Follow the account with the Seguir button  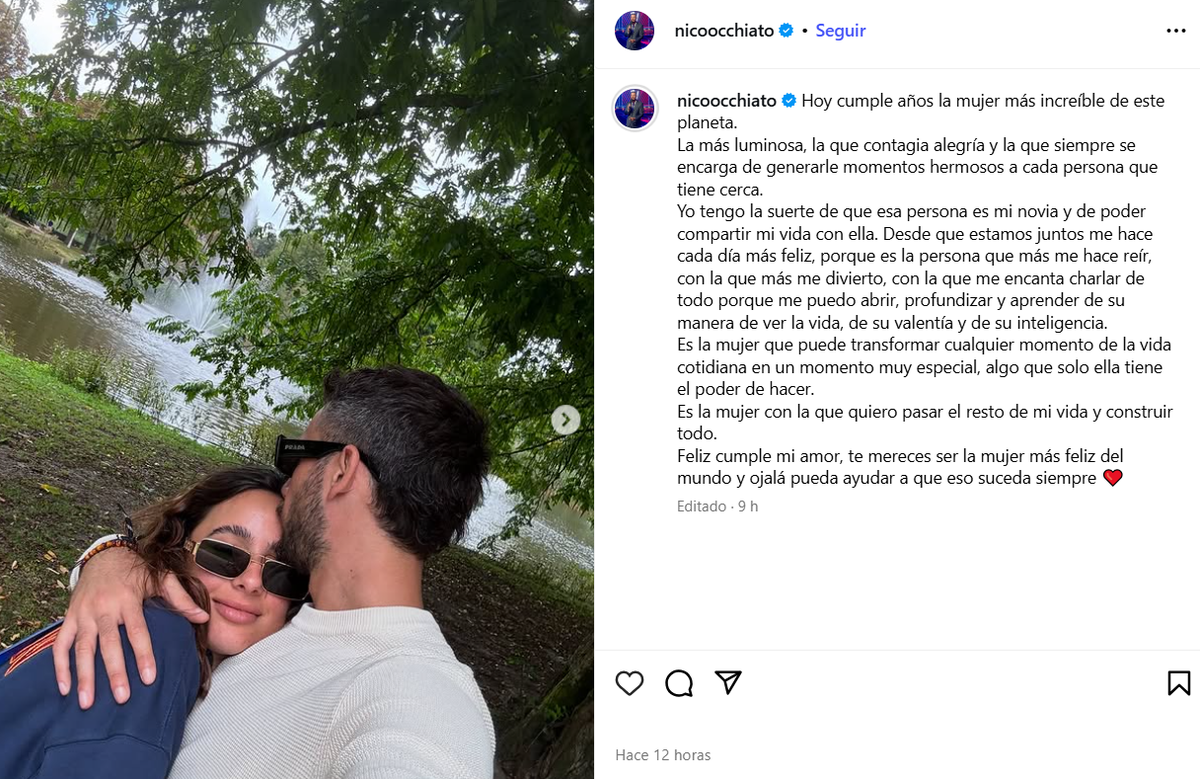coord(840,31)
